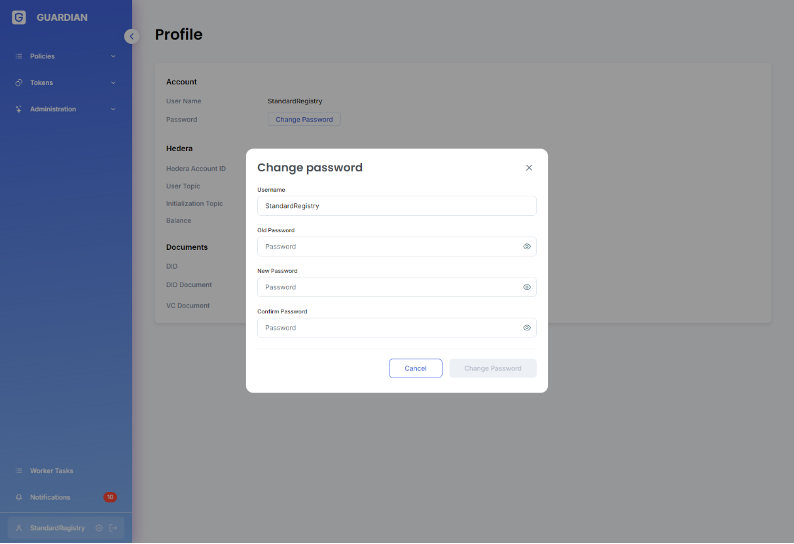
Task: Toggle New Password visibility eye icon
Action: tap(526, 287)
